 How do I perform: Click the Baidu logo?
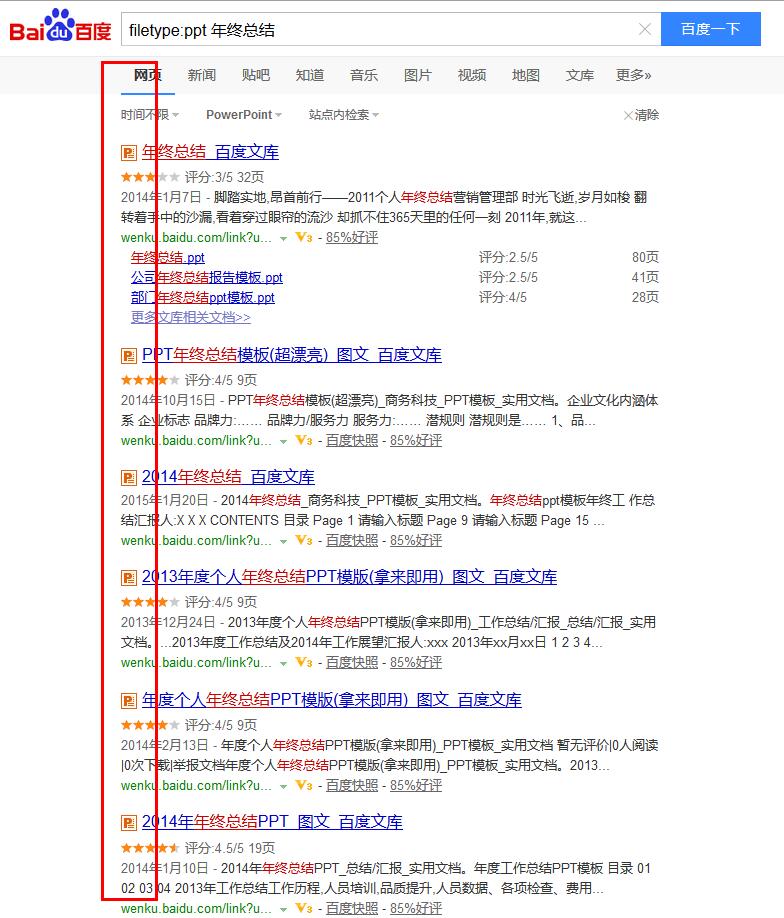click(x=60, y=26)
